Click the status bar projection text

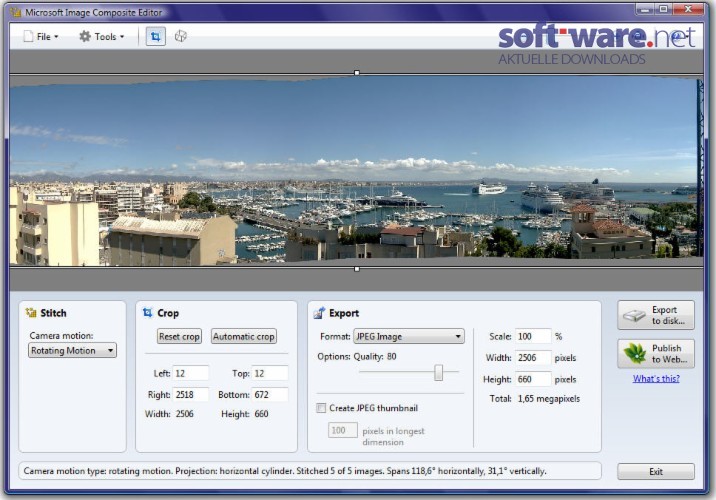coord(284,471)
